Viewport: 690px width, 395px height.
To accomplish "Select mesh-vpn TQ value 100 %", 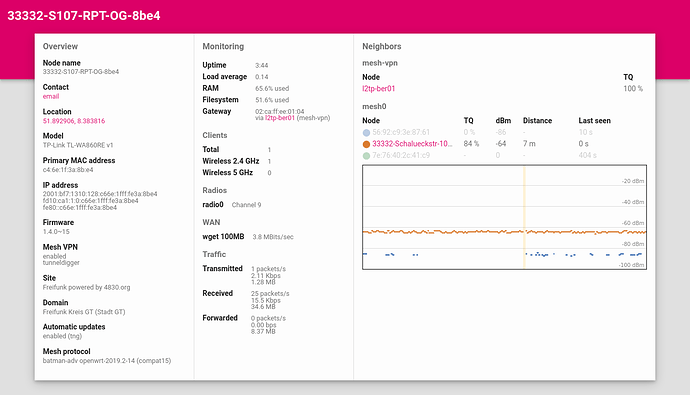I will [633, 88].
